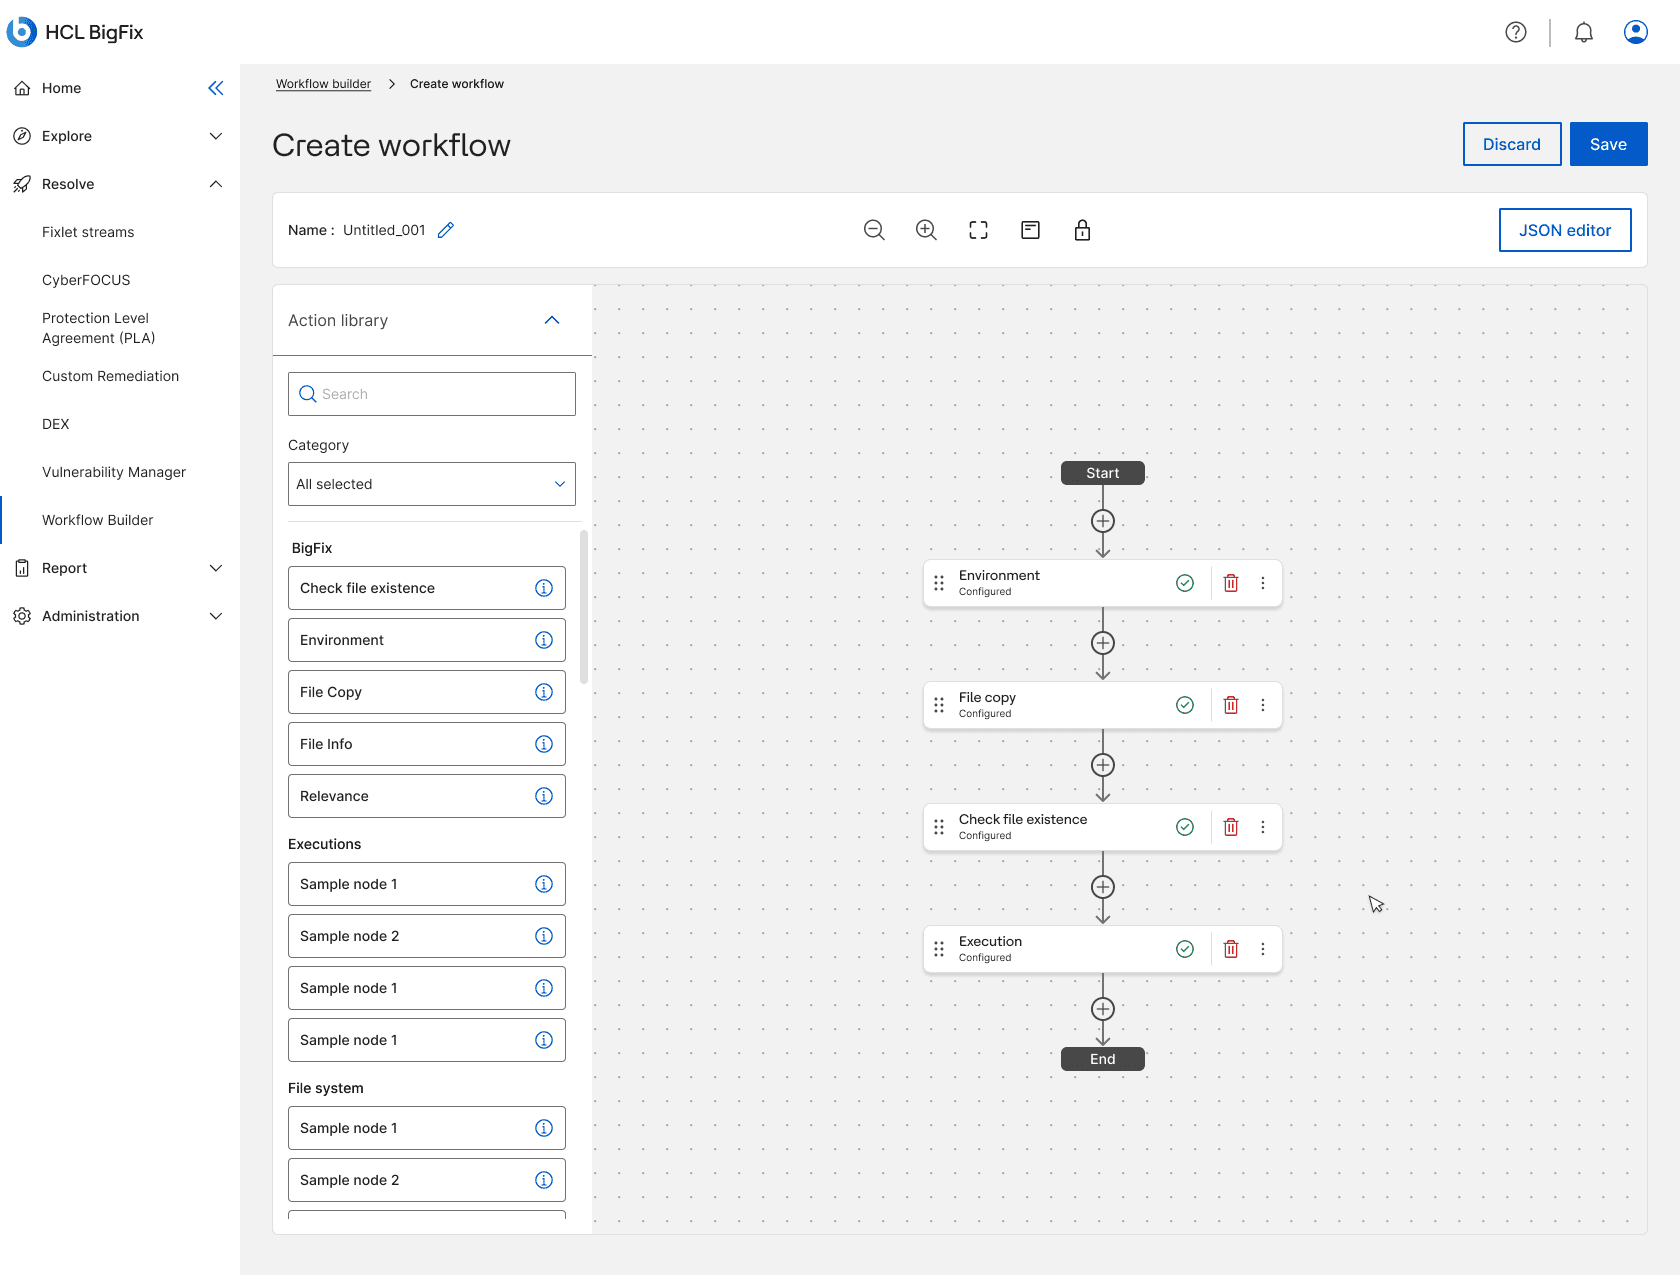Grab the Environment node drag handle
Image resolution: width=1680 pixels, height=1275 pixels.
tap(939, 583)
